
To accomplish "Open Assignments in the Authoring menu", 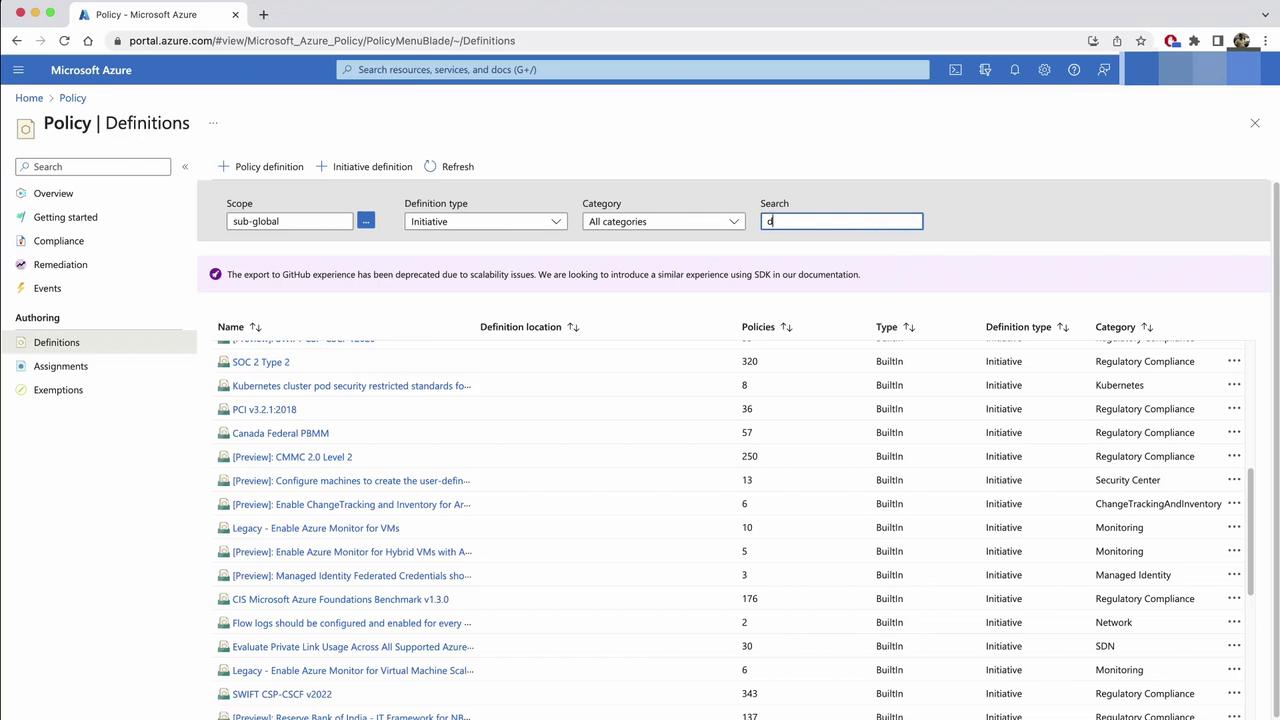I will [x=60, y=366].
